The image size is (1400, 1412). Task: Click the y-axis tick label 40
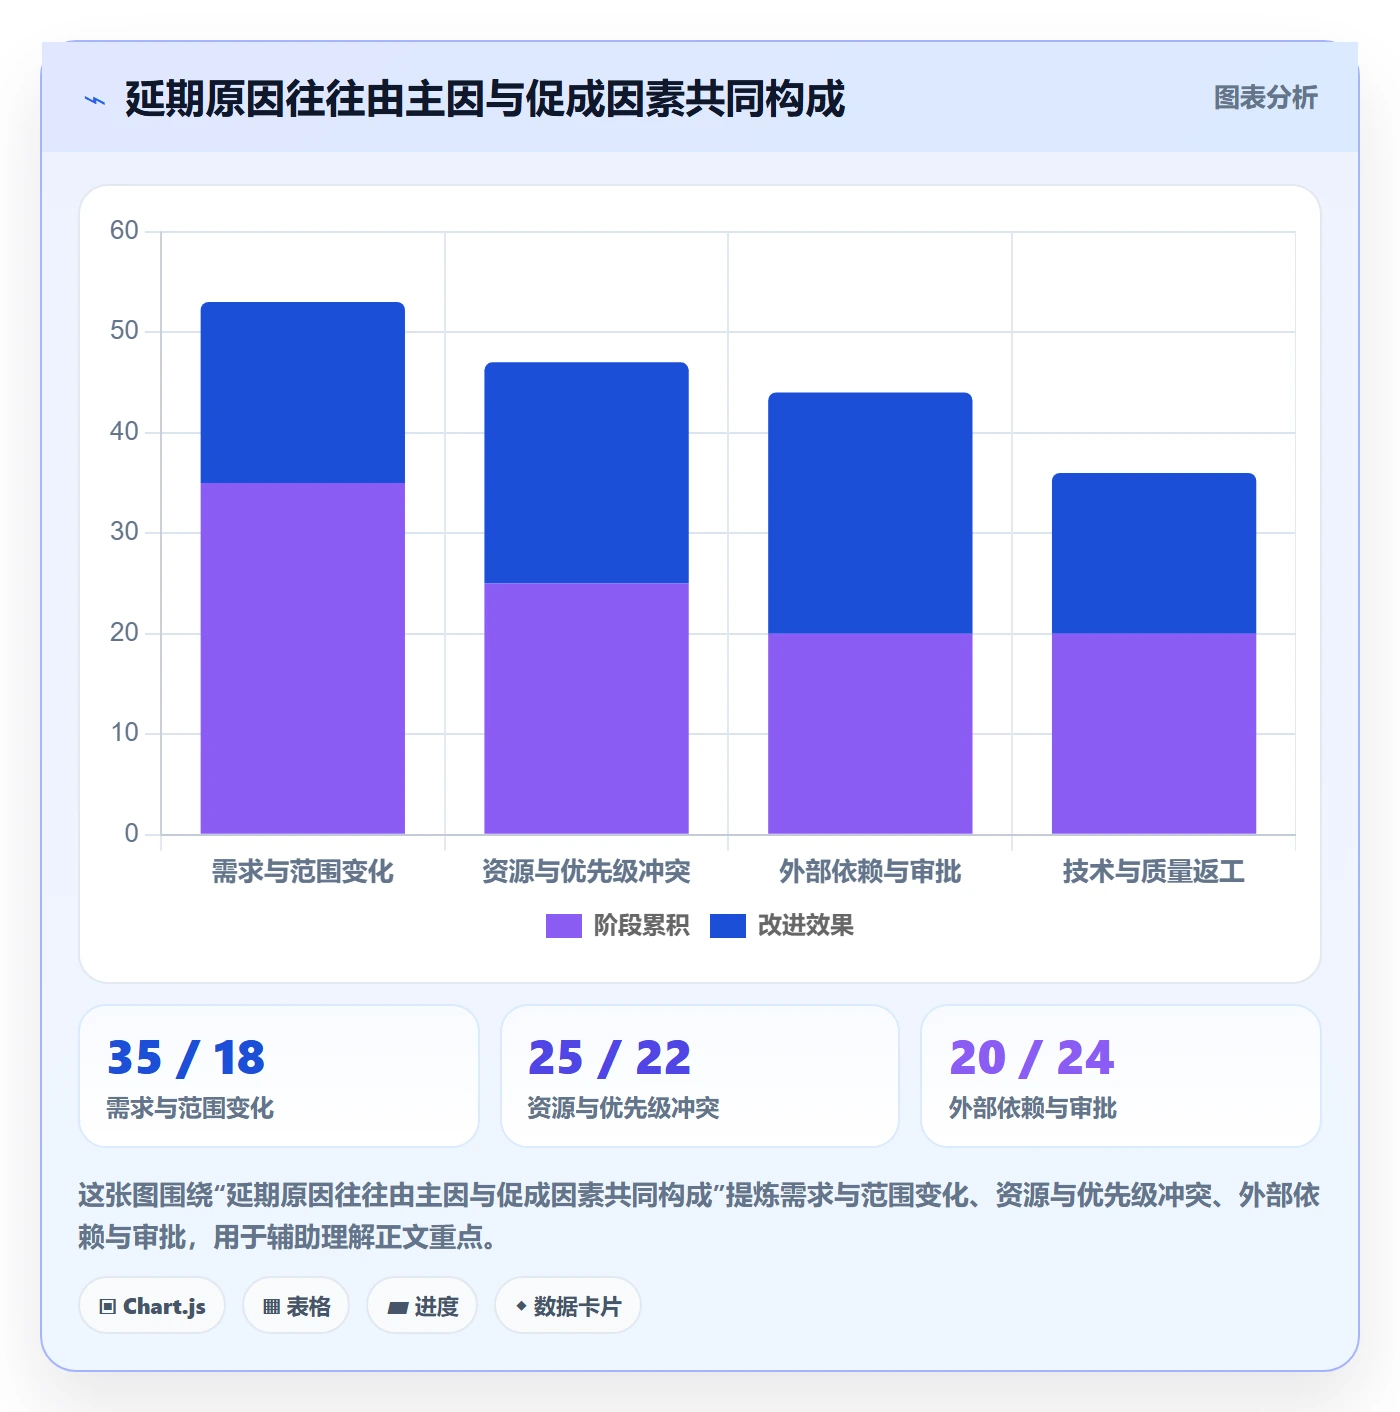pyautogui.click(x=124, y=432)
